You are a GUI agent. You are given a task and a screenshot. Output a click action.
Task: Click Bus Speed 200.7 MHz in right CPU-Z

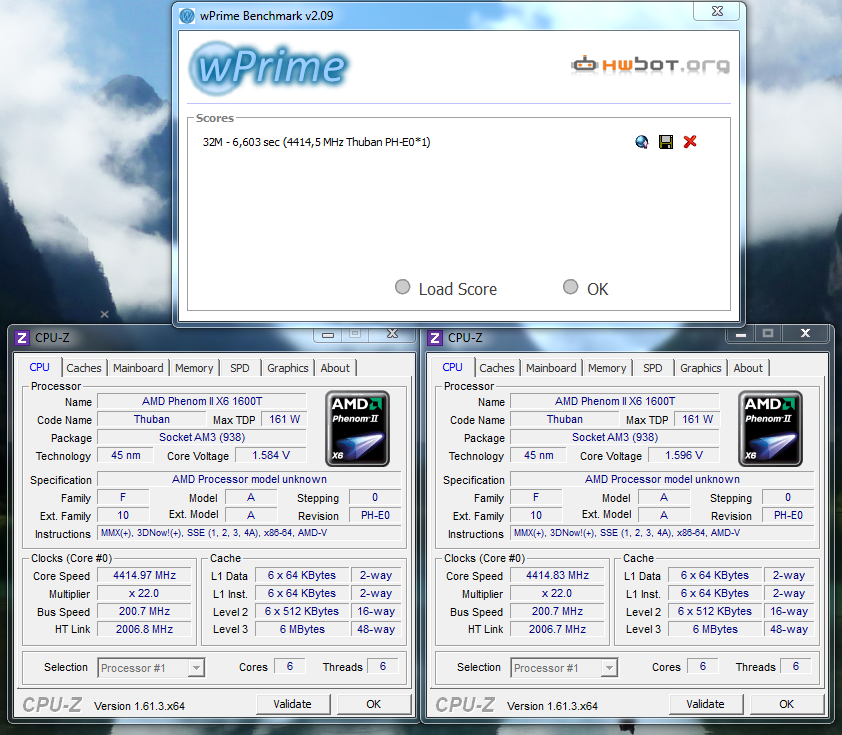[557, 612]
